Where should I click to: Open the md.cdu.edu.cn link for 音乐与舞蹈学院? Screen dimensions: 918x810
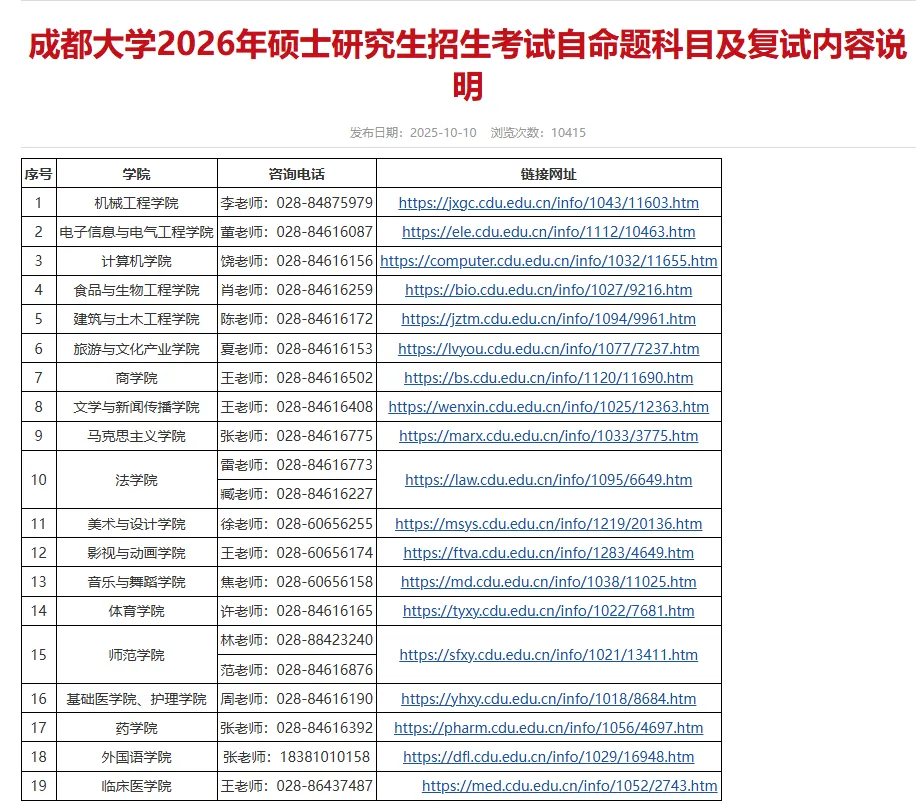(x=549, y=582)
